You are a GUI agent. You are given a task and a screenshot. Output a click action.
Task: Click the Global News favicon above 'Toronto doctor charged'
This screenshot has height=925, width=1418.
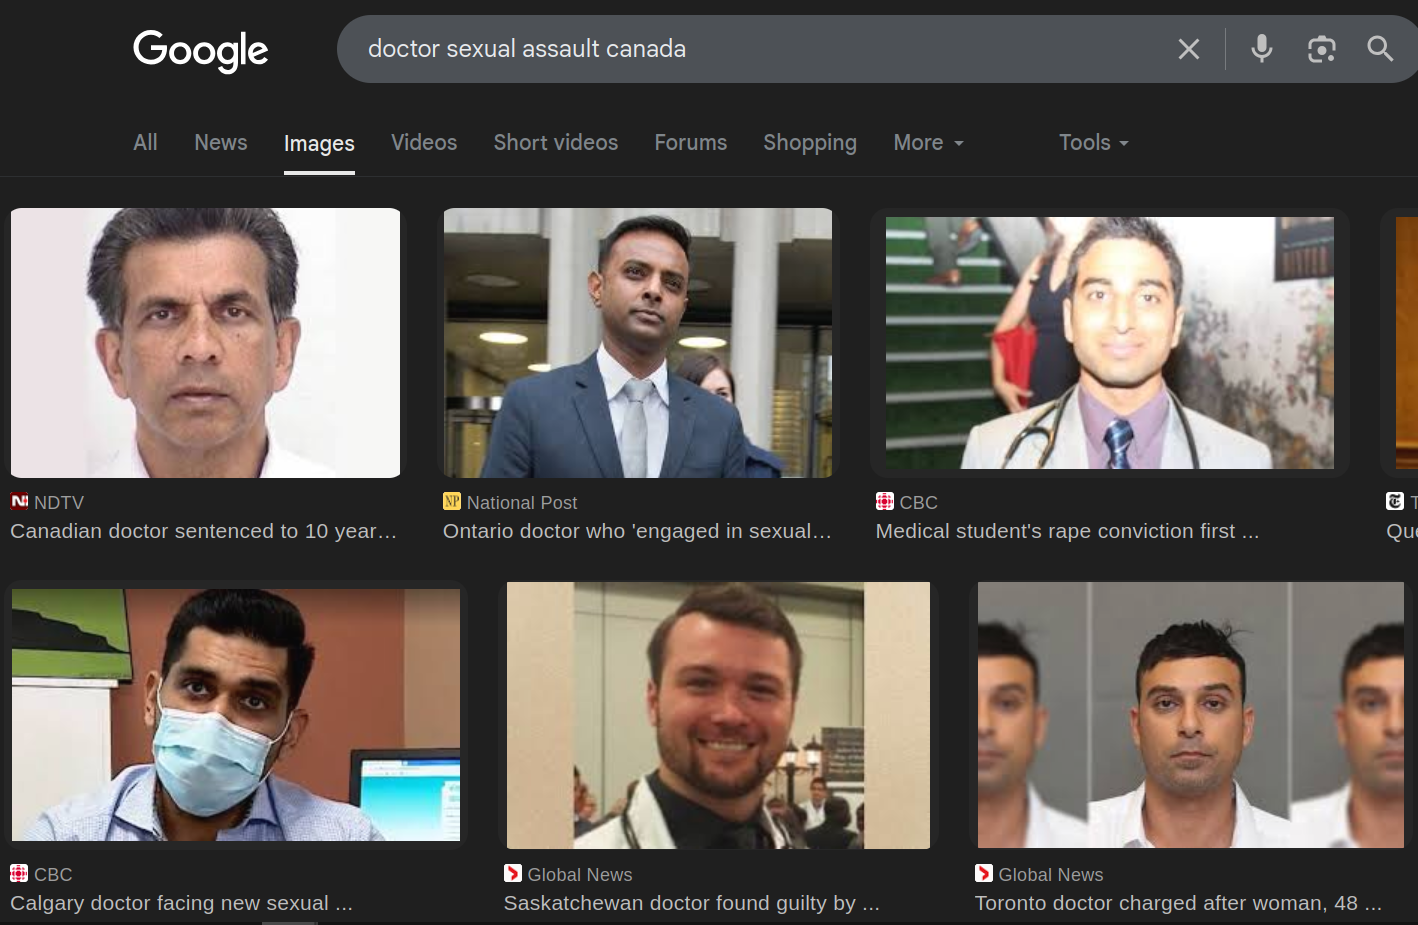point(984,873)
